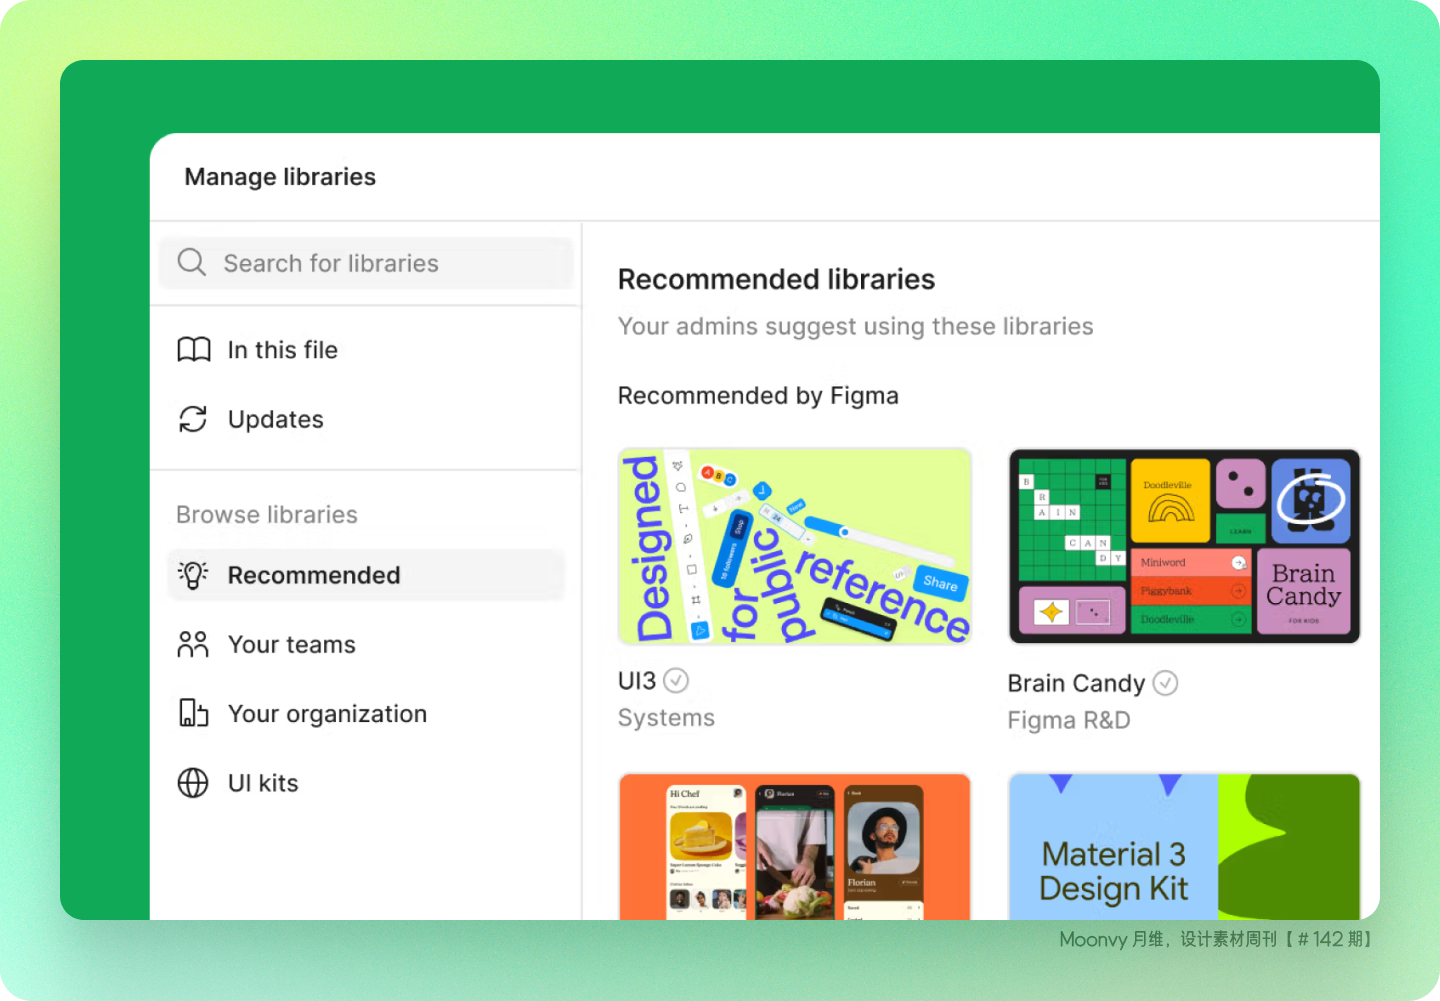The height and width of the screenshot is (1001, 1440).
Task: Select Recommended in Browse libraries
Action: [366, 575]
